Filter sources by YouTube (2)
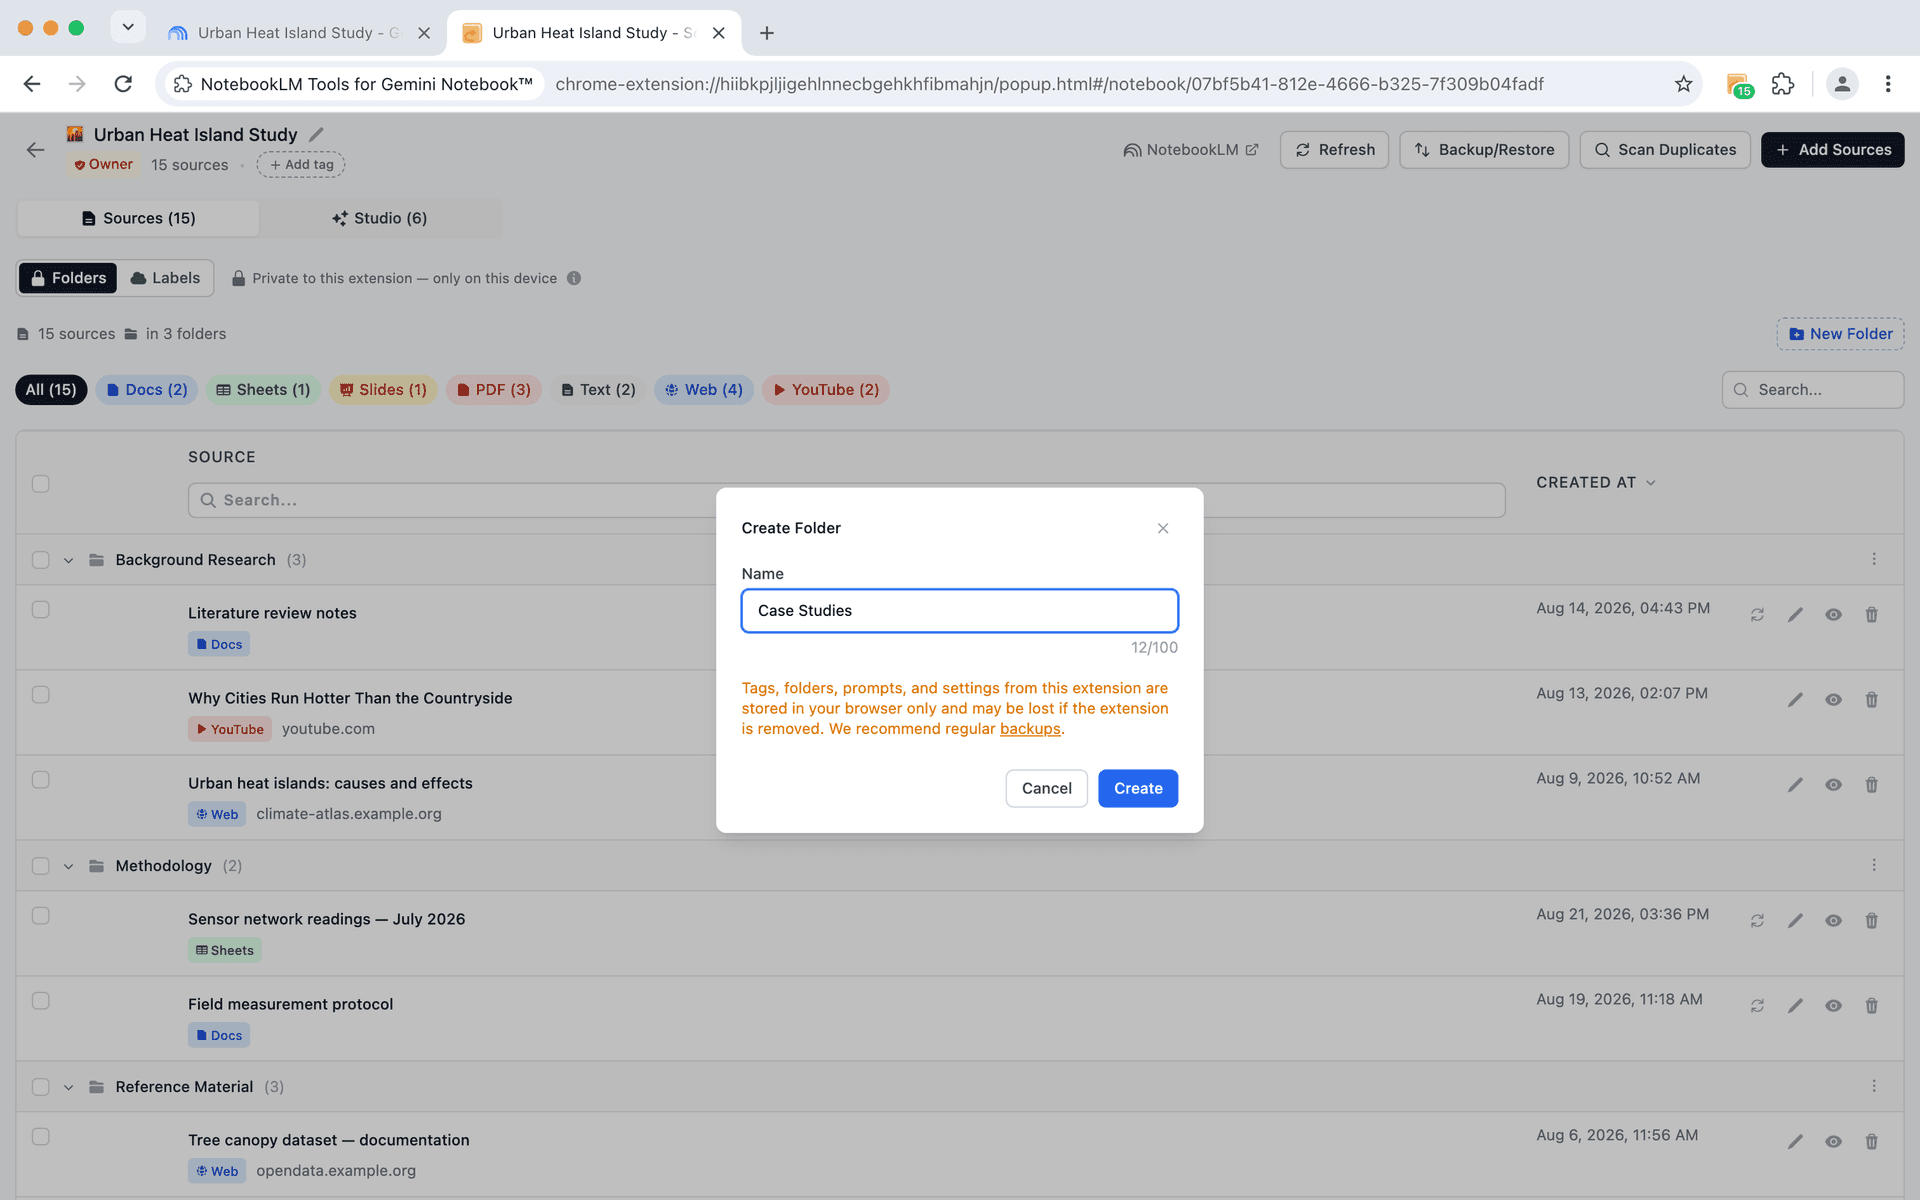Screen dimensions: 1920x1200 point(826,390)
